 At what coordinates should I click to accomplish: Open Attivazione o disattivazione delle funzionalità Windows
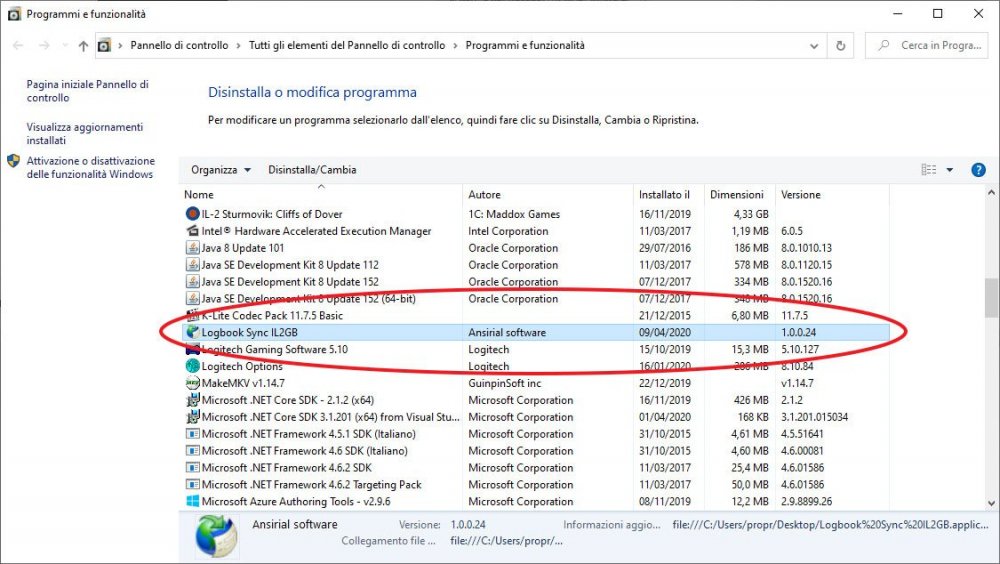coord(90,167)
